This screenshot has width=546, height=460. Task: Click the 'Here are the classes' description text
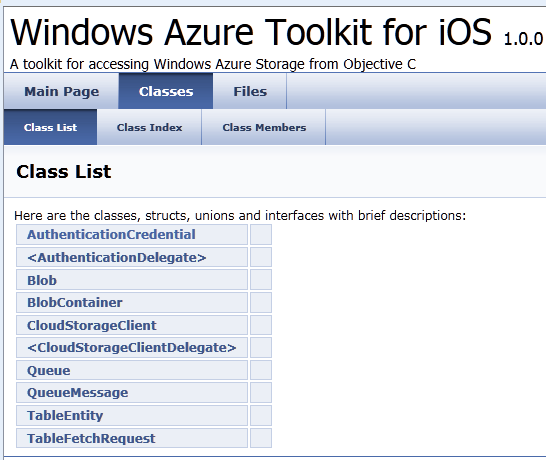pos(240,216)
